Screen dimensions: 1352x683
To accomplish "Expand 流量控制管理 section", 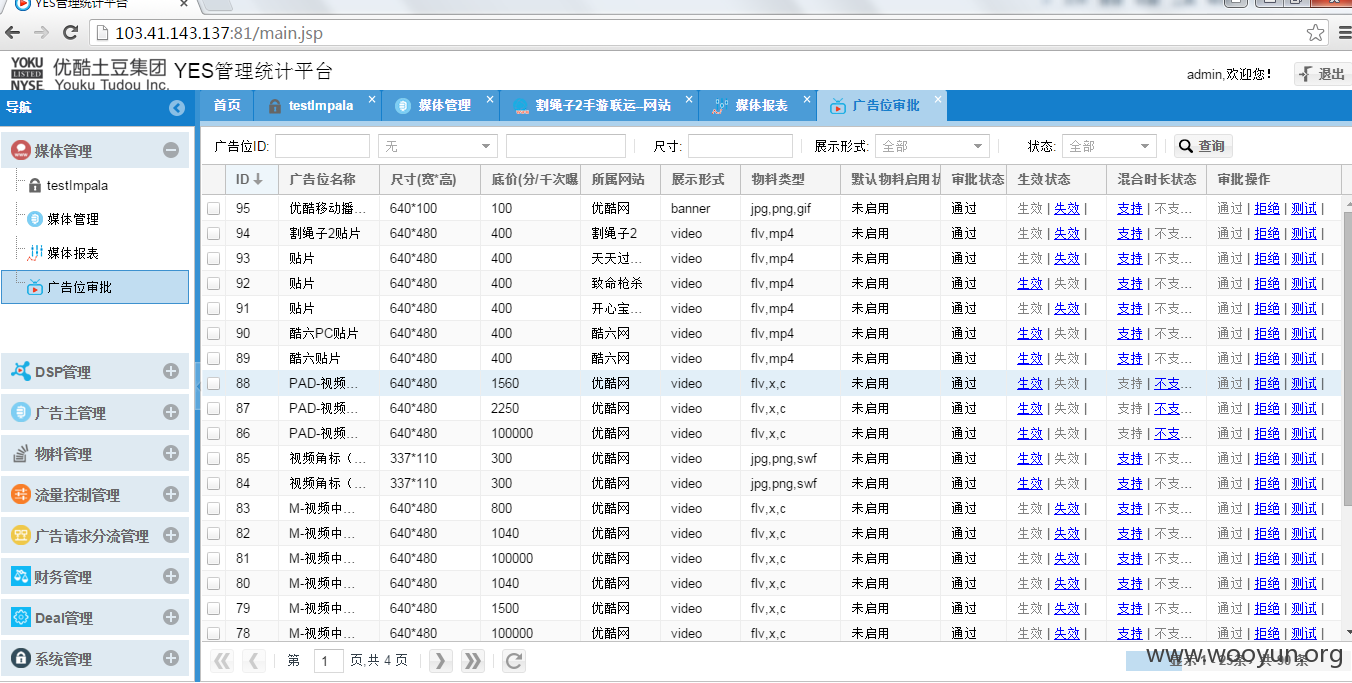I will coord(171,494).
